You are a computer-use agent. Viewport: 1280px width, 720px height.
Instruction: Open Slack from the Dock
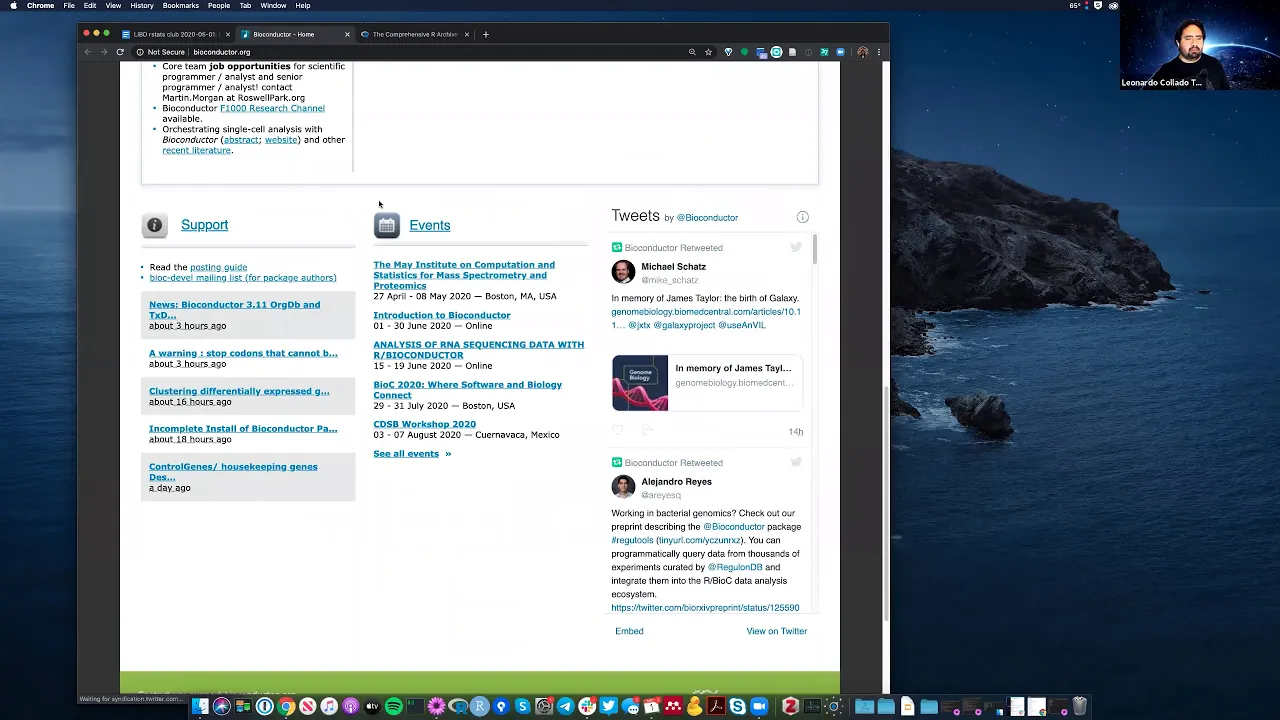588,707
